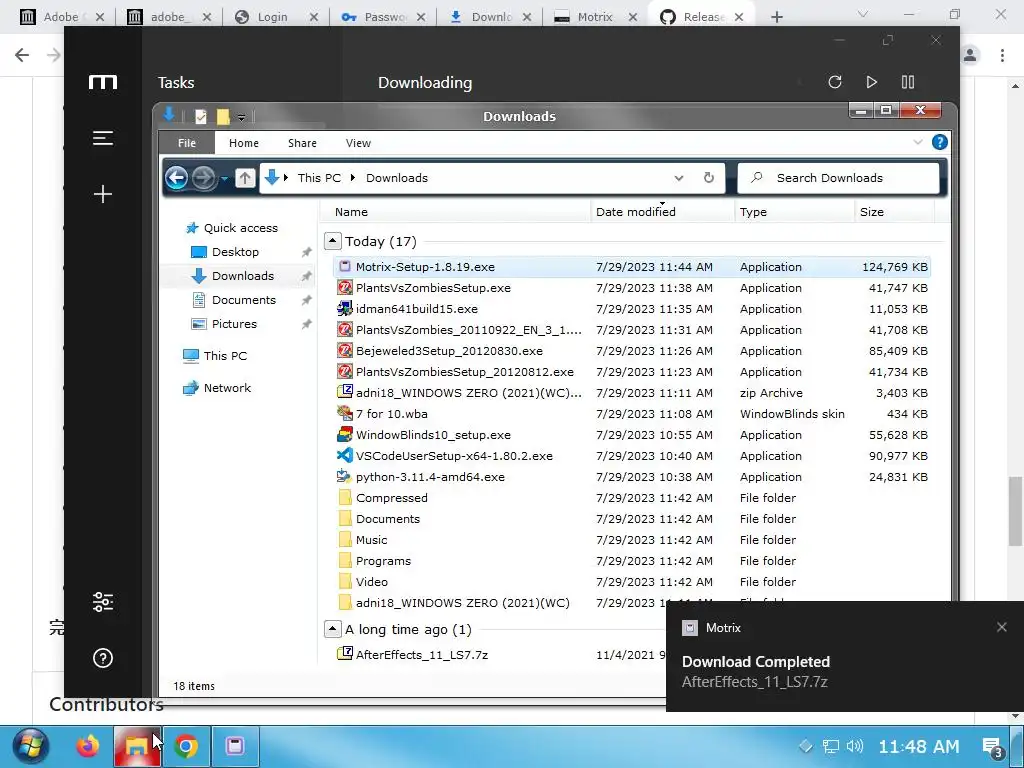Go up one folder level arrow
The height and width of the screenshot is (768, 1024).
(245, 178)
